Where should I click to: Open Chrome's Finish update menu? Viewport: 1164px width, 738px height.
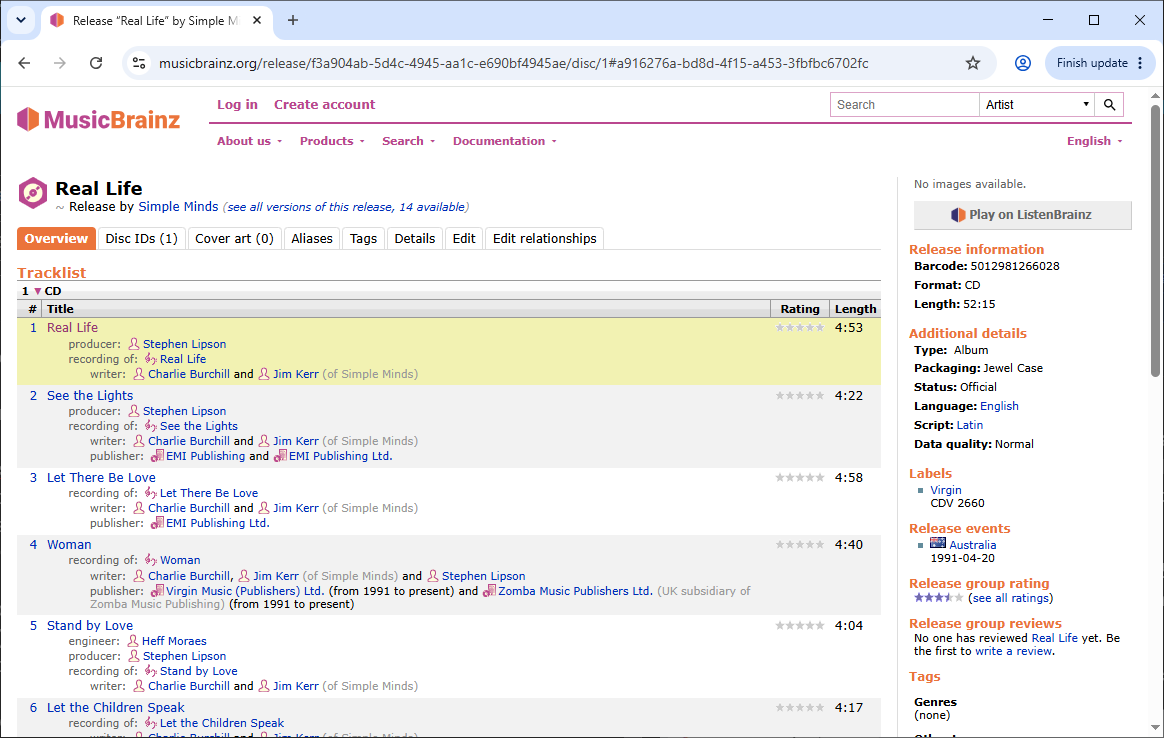[1100, 63]
